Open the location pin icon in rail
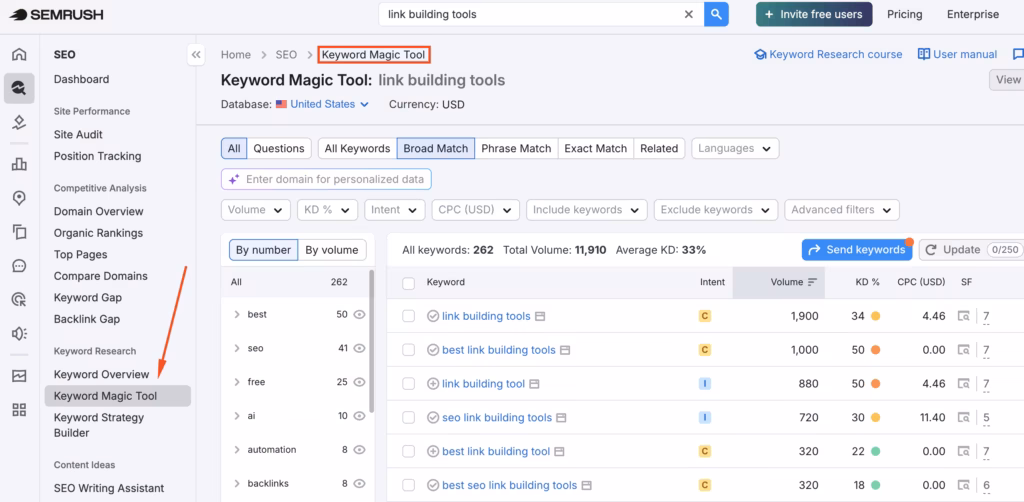Viewport: 1024px width, 502px height. pos(20,198)
